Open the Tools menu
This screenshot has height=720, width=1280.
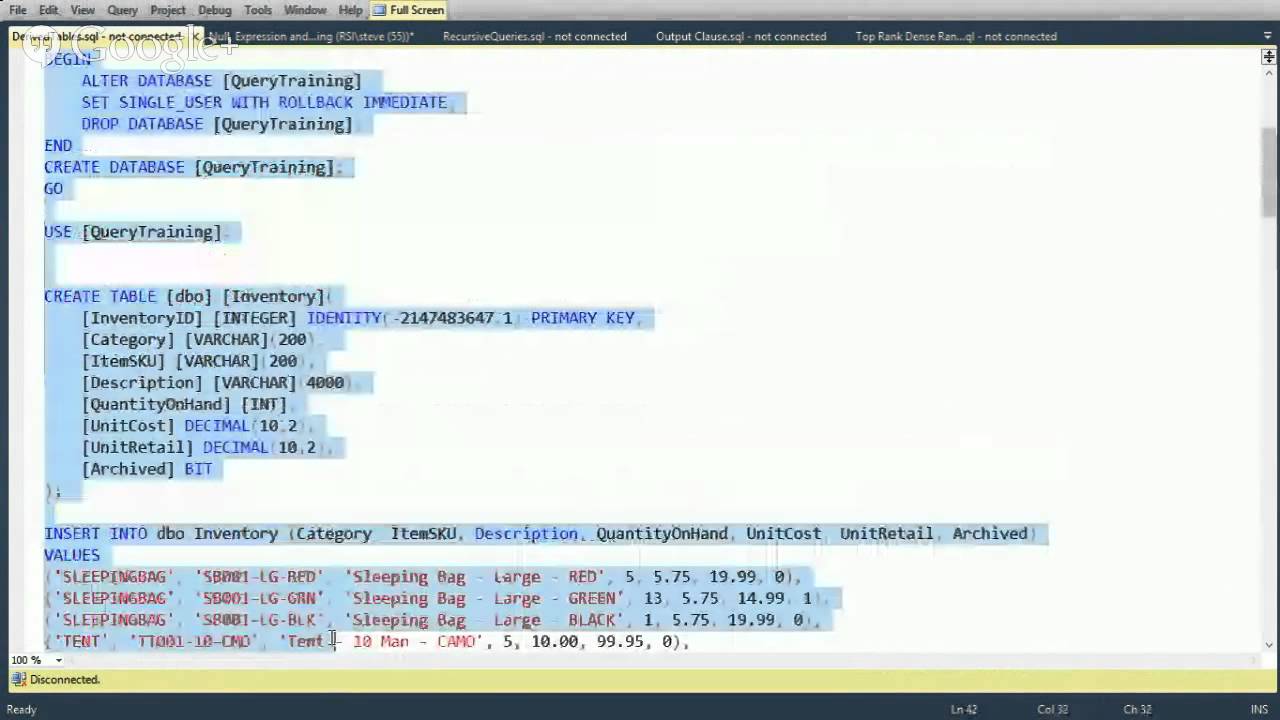tap(257, 10)
